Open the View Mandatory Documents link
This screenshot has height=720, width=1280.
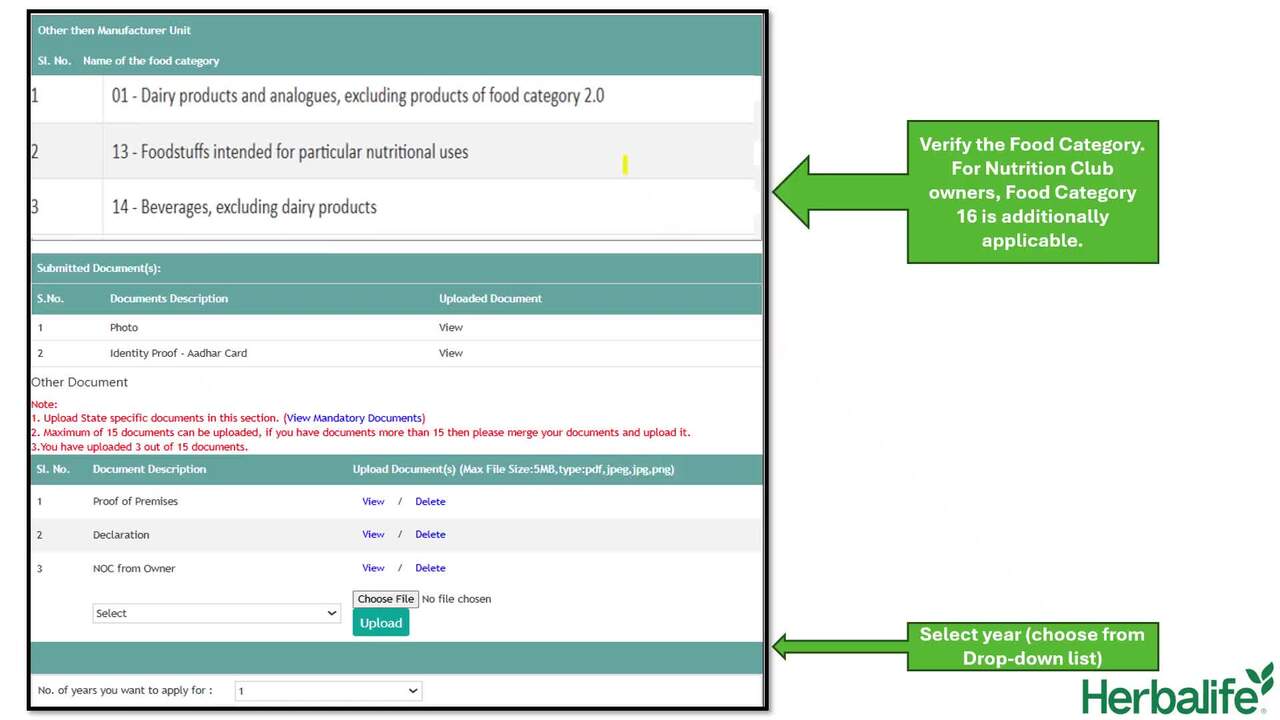click(355, 418)
